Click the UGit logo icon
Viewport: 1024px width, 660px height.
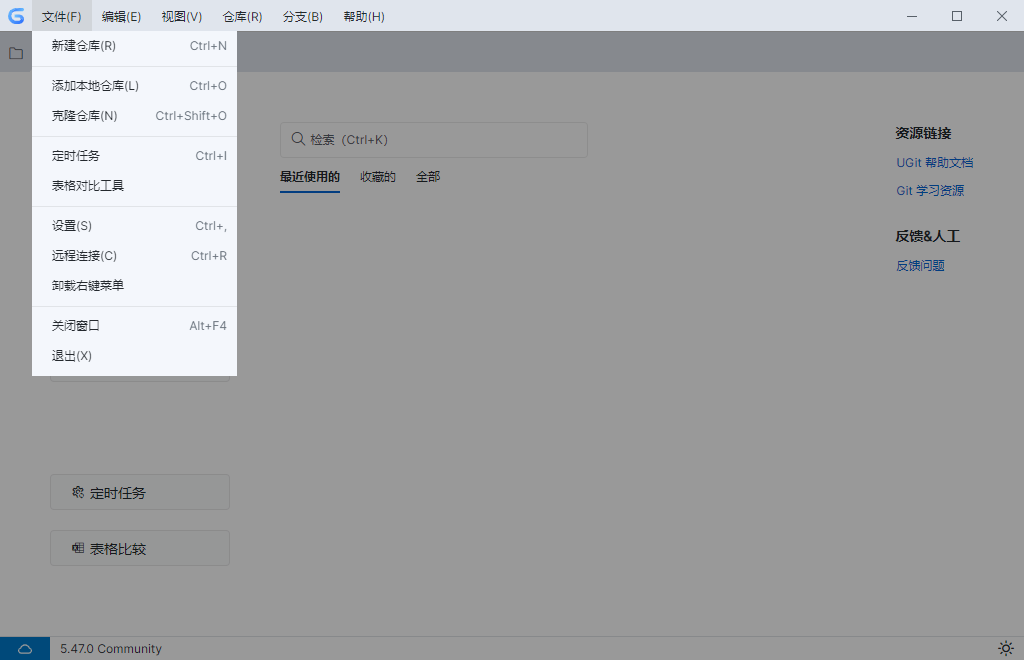click(16, 16)
